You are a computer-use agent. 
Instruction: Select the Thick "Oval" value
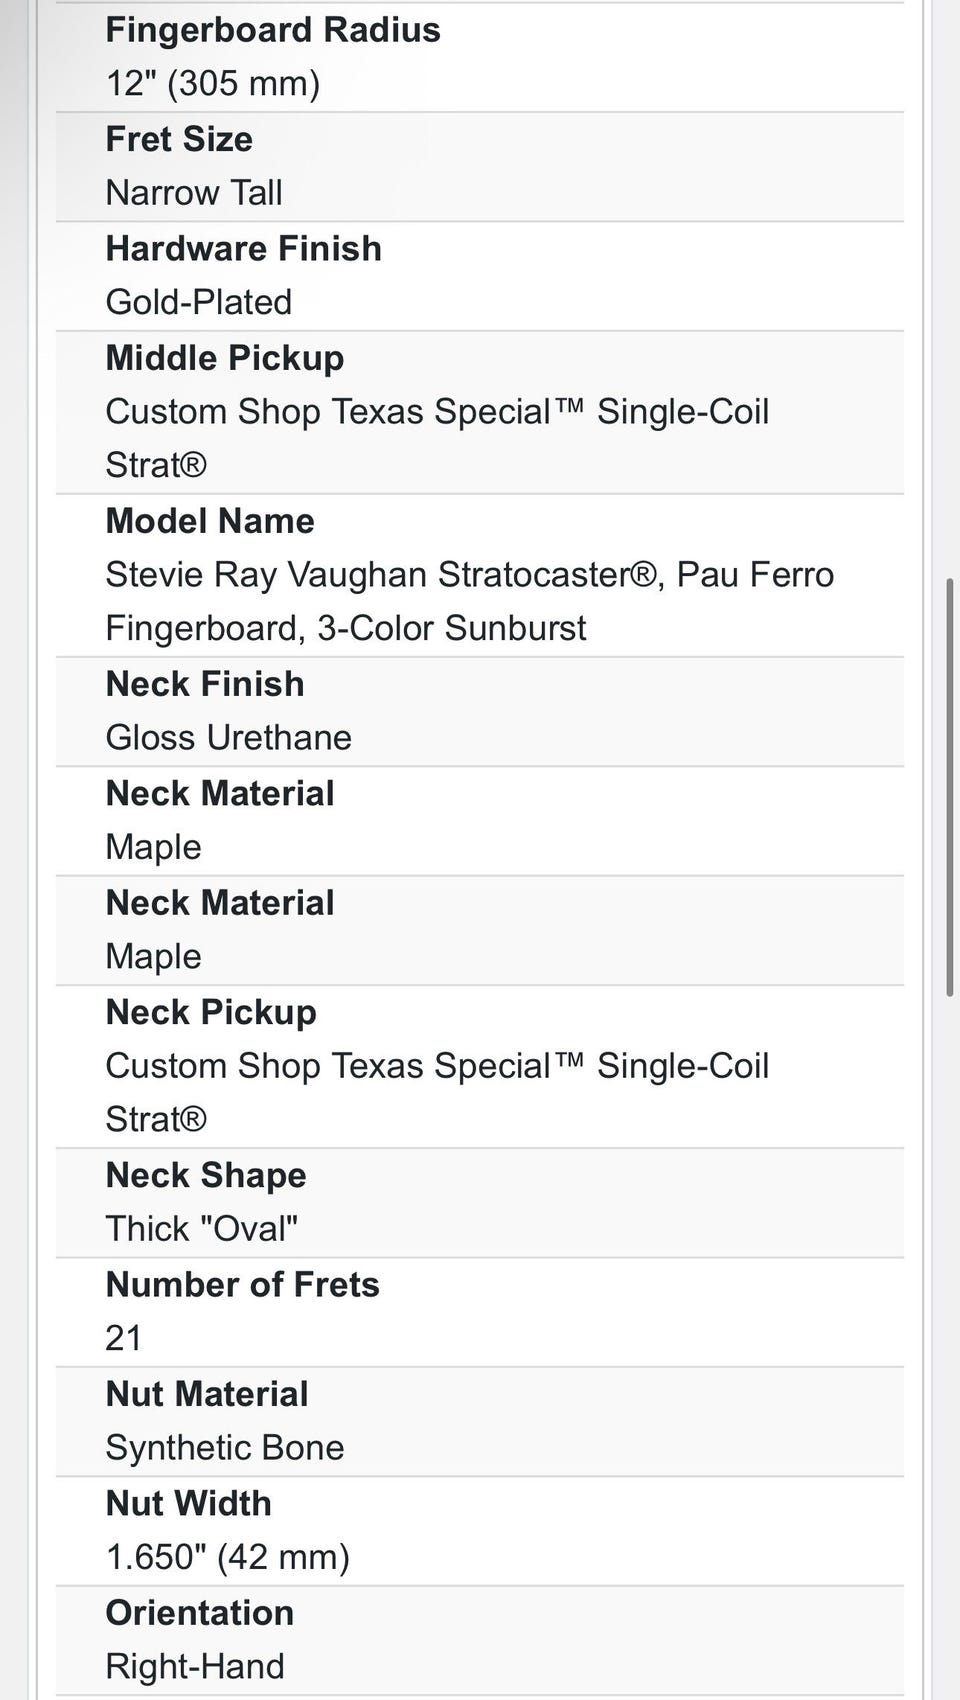(x=202, y=1229)
